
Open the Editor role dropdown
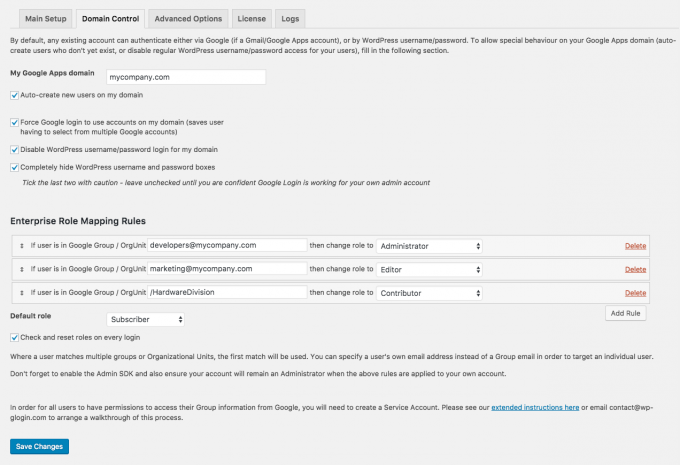[x=429, y=269]
